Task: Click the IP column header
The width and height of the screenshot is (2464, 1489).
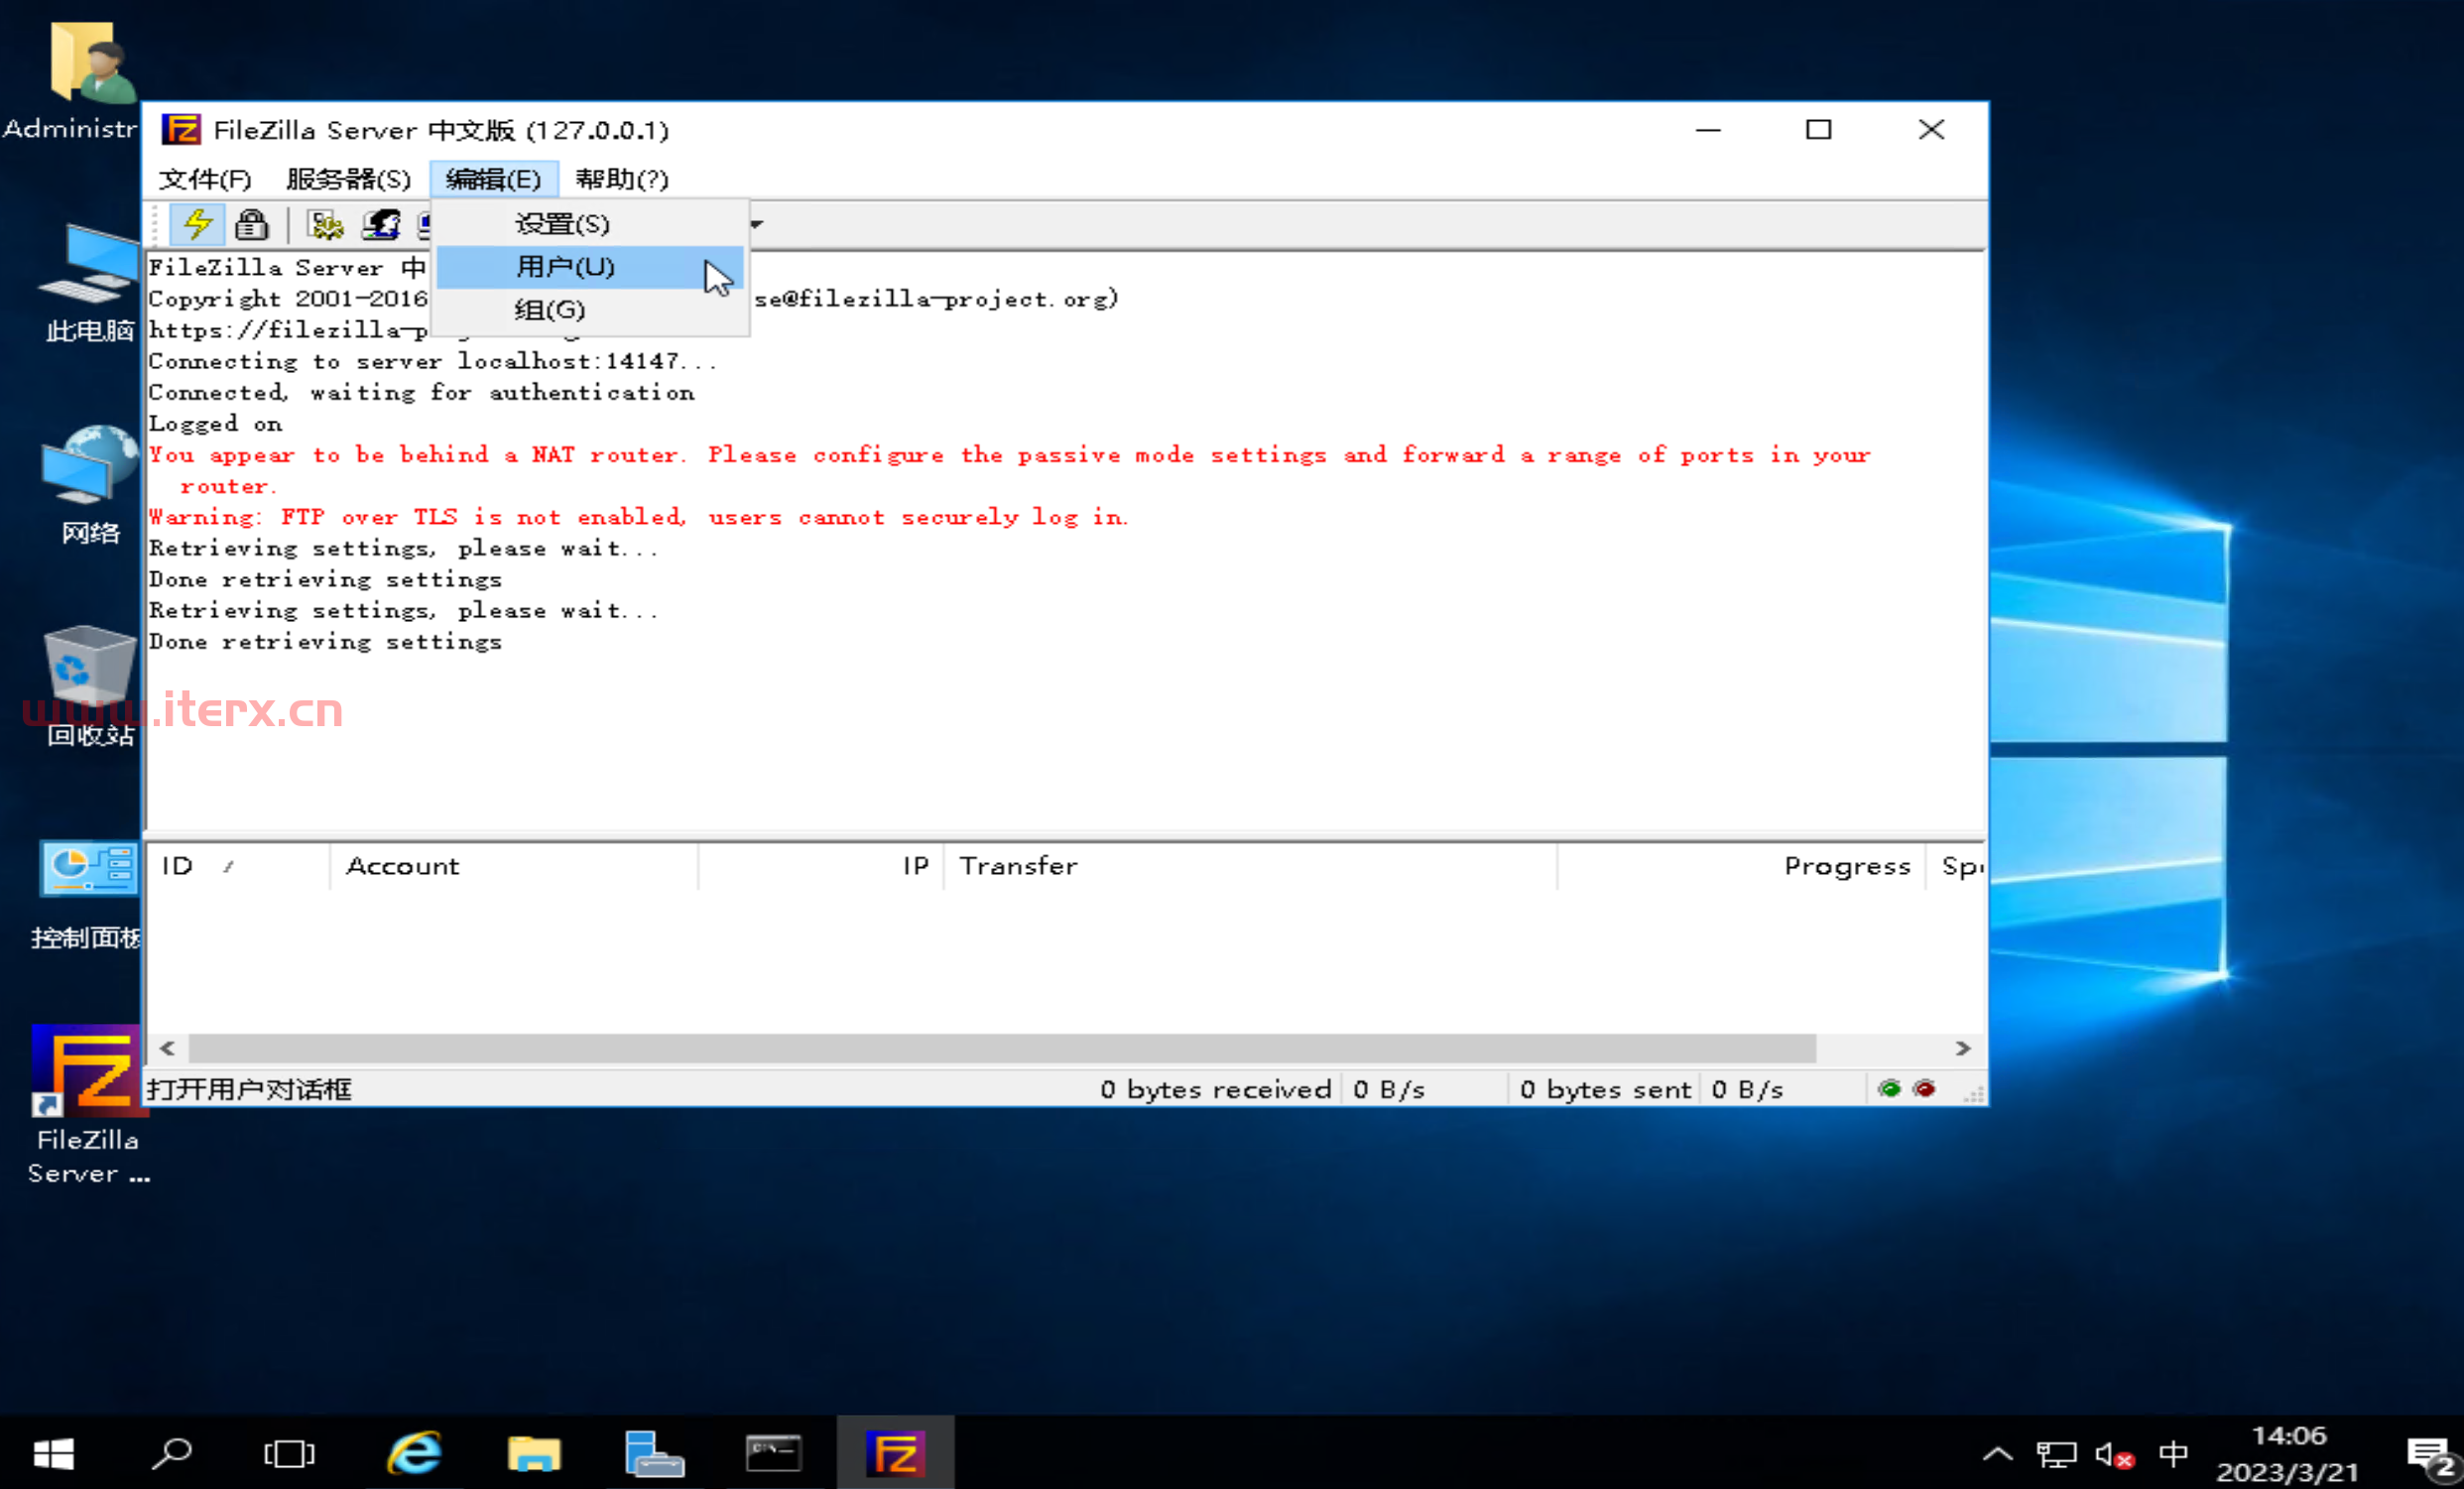Action: click(821, 866)
